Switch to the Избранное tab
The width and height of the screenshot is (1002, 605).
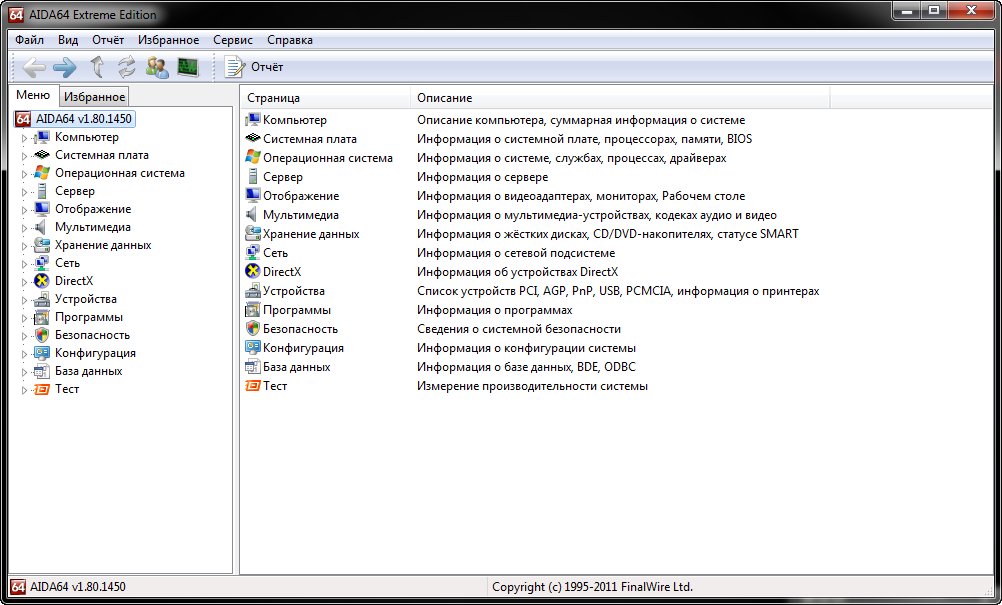click(x=94, y=97)
